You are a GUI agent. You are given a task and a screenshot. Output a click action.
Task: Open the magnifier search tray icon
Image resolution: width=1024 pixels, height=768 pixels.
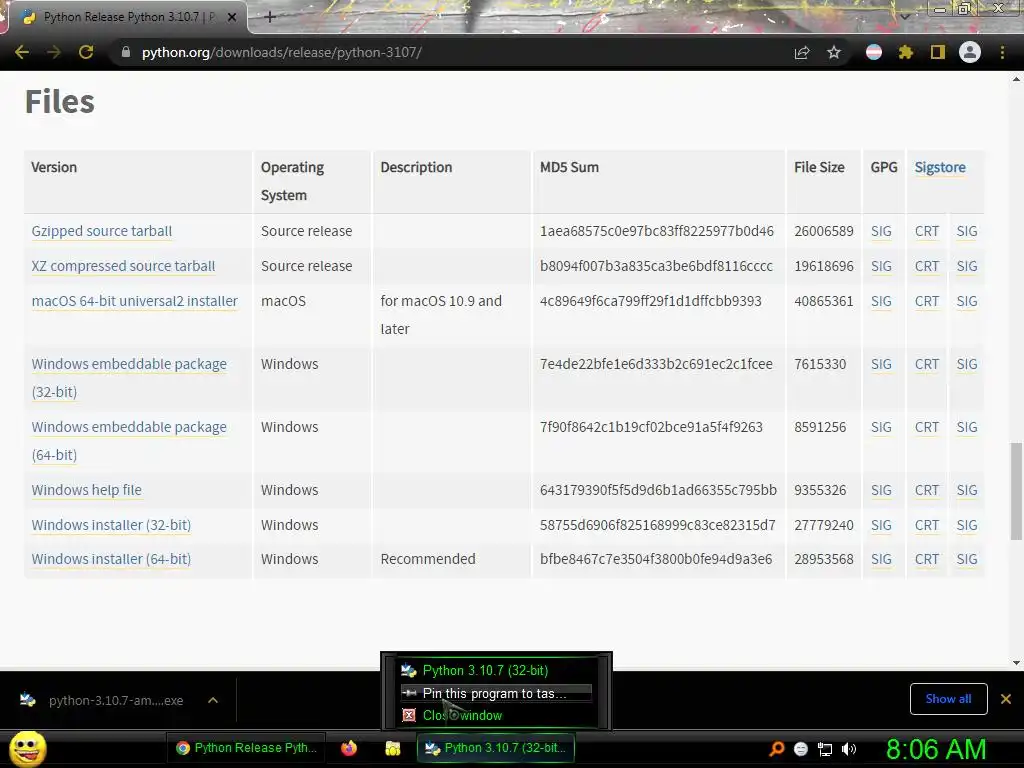pyautogui.click(x=776, y=748)
